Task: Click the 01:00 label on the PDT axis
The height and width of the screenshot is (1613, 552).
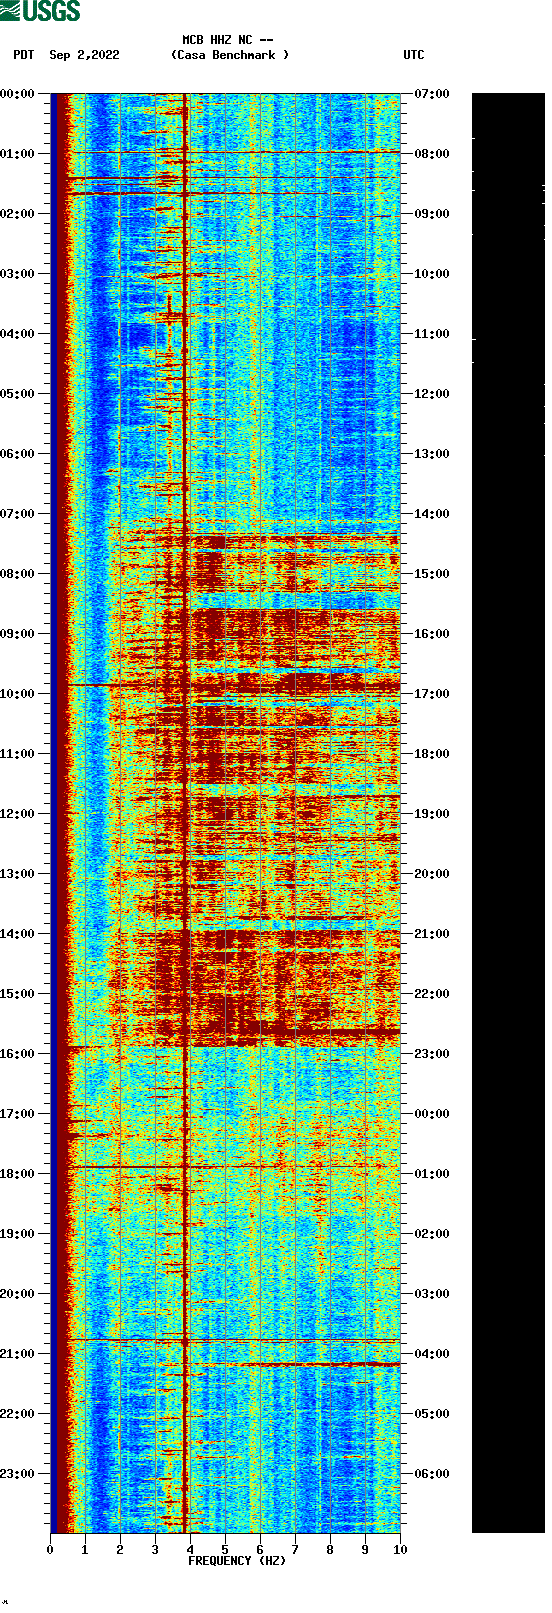Action: 18,154
